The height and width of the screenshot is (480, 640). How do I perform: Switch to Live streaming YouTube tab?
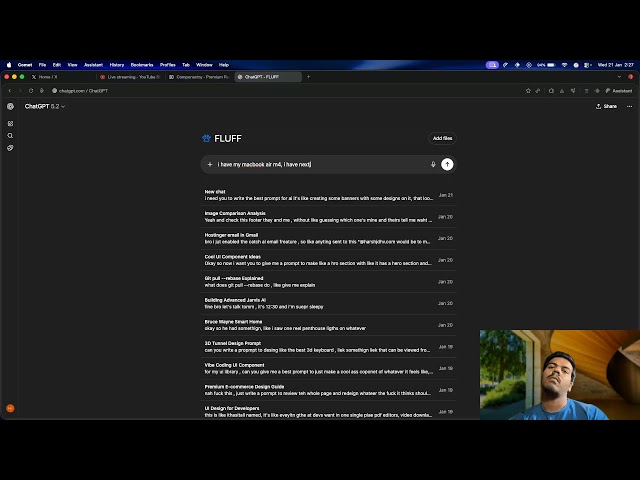click(x=131, y=77)
